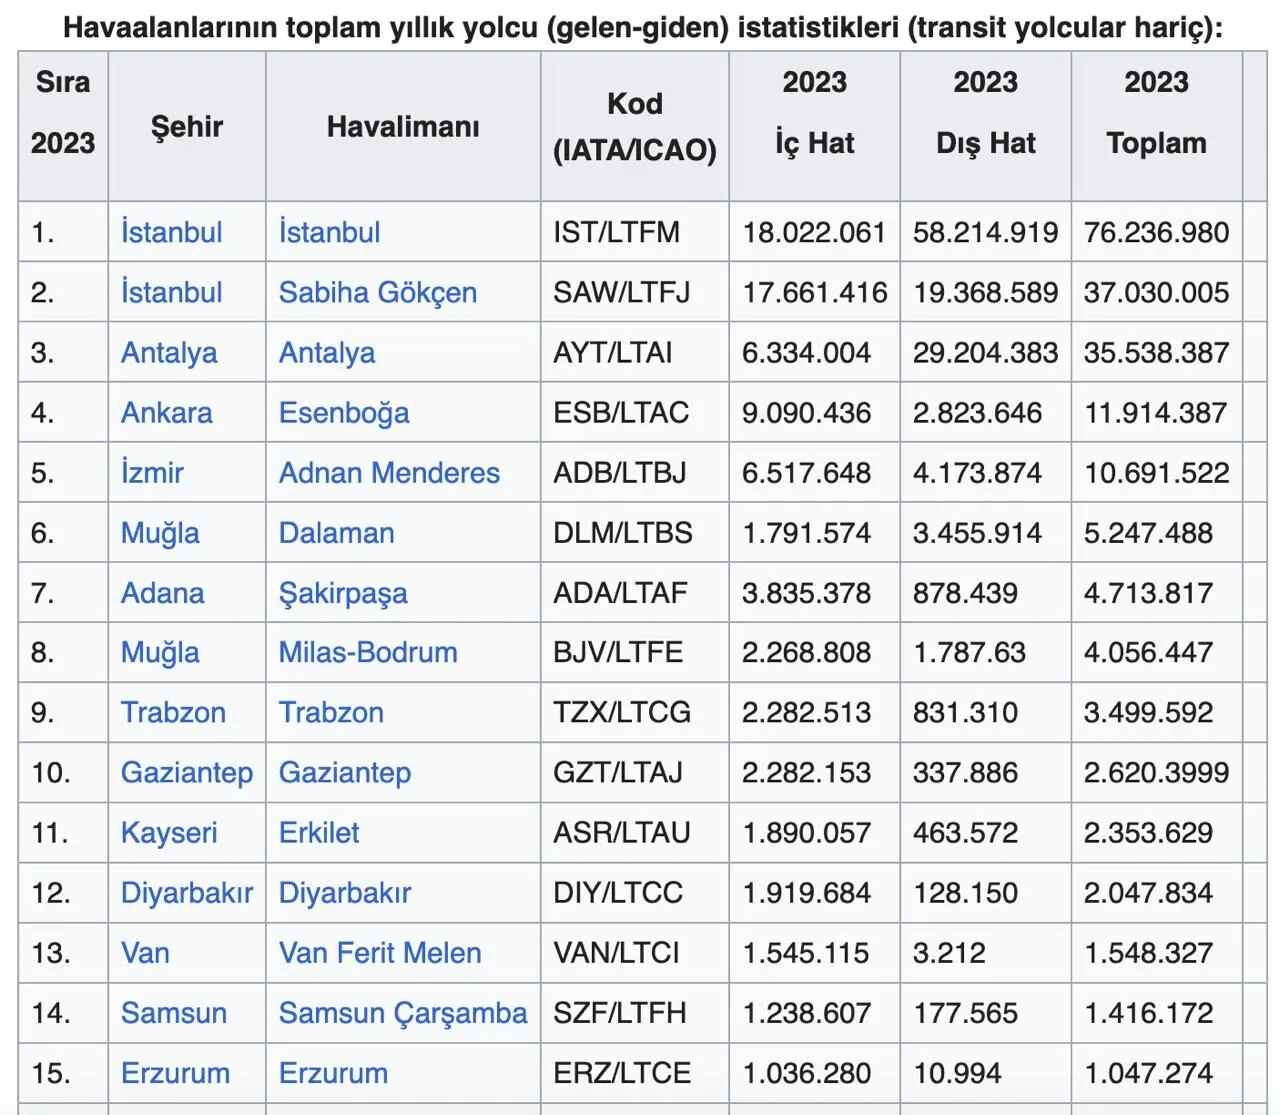Click the 76.236.980 total value
The width and height of the screenshot is (1280, 1115).
click(x=1156, y=232)
